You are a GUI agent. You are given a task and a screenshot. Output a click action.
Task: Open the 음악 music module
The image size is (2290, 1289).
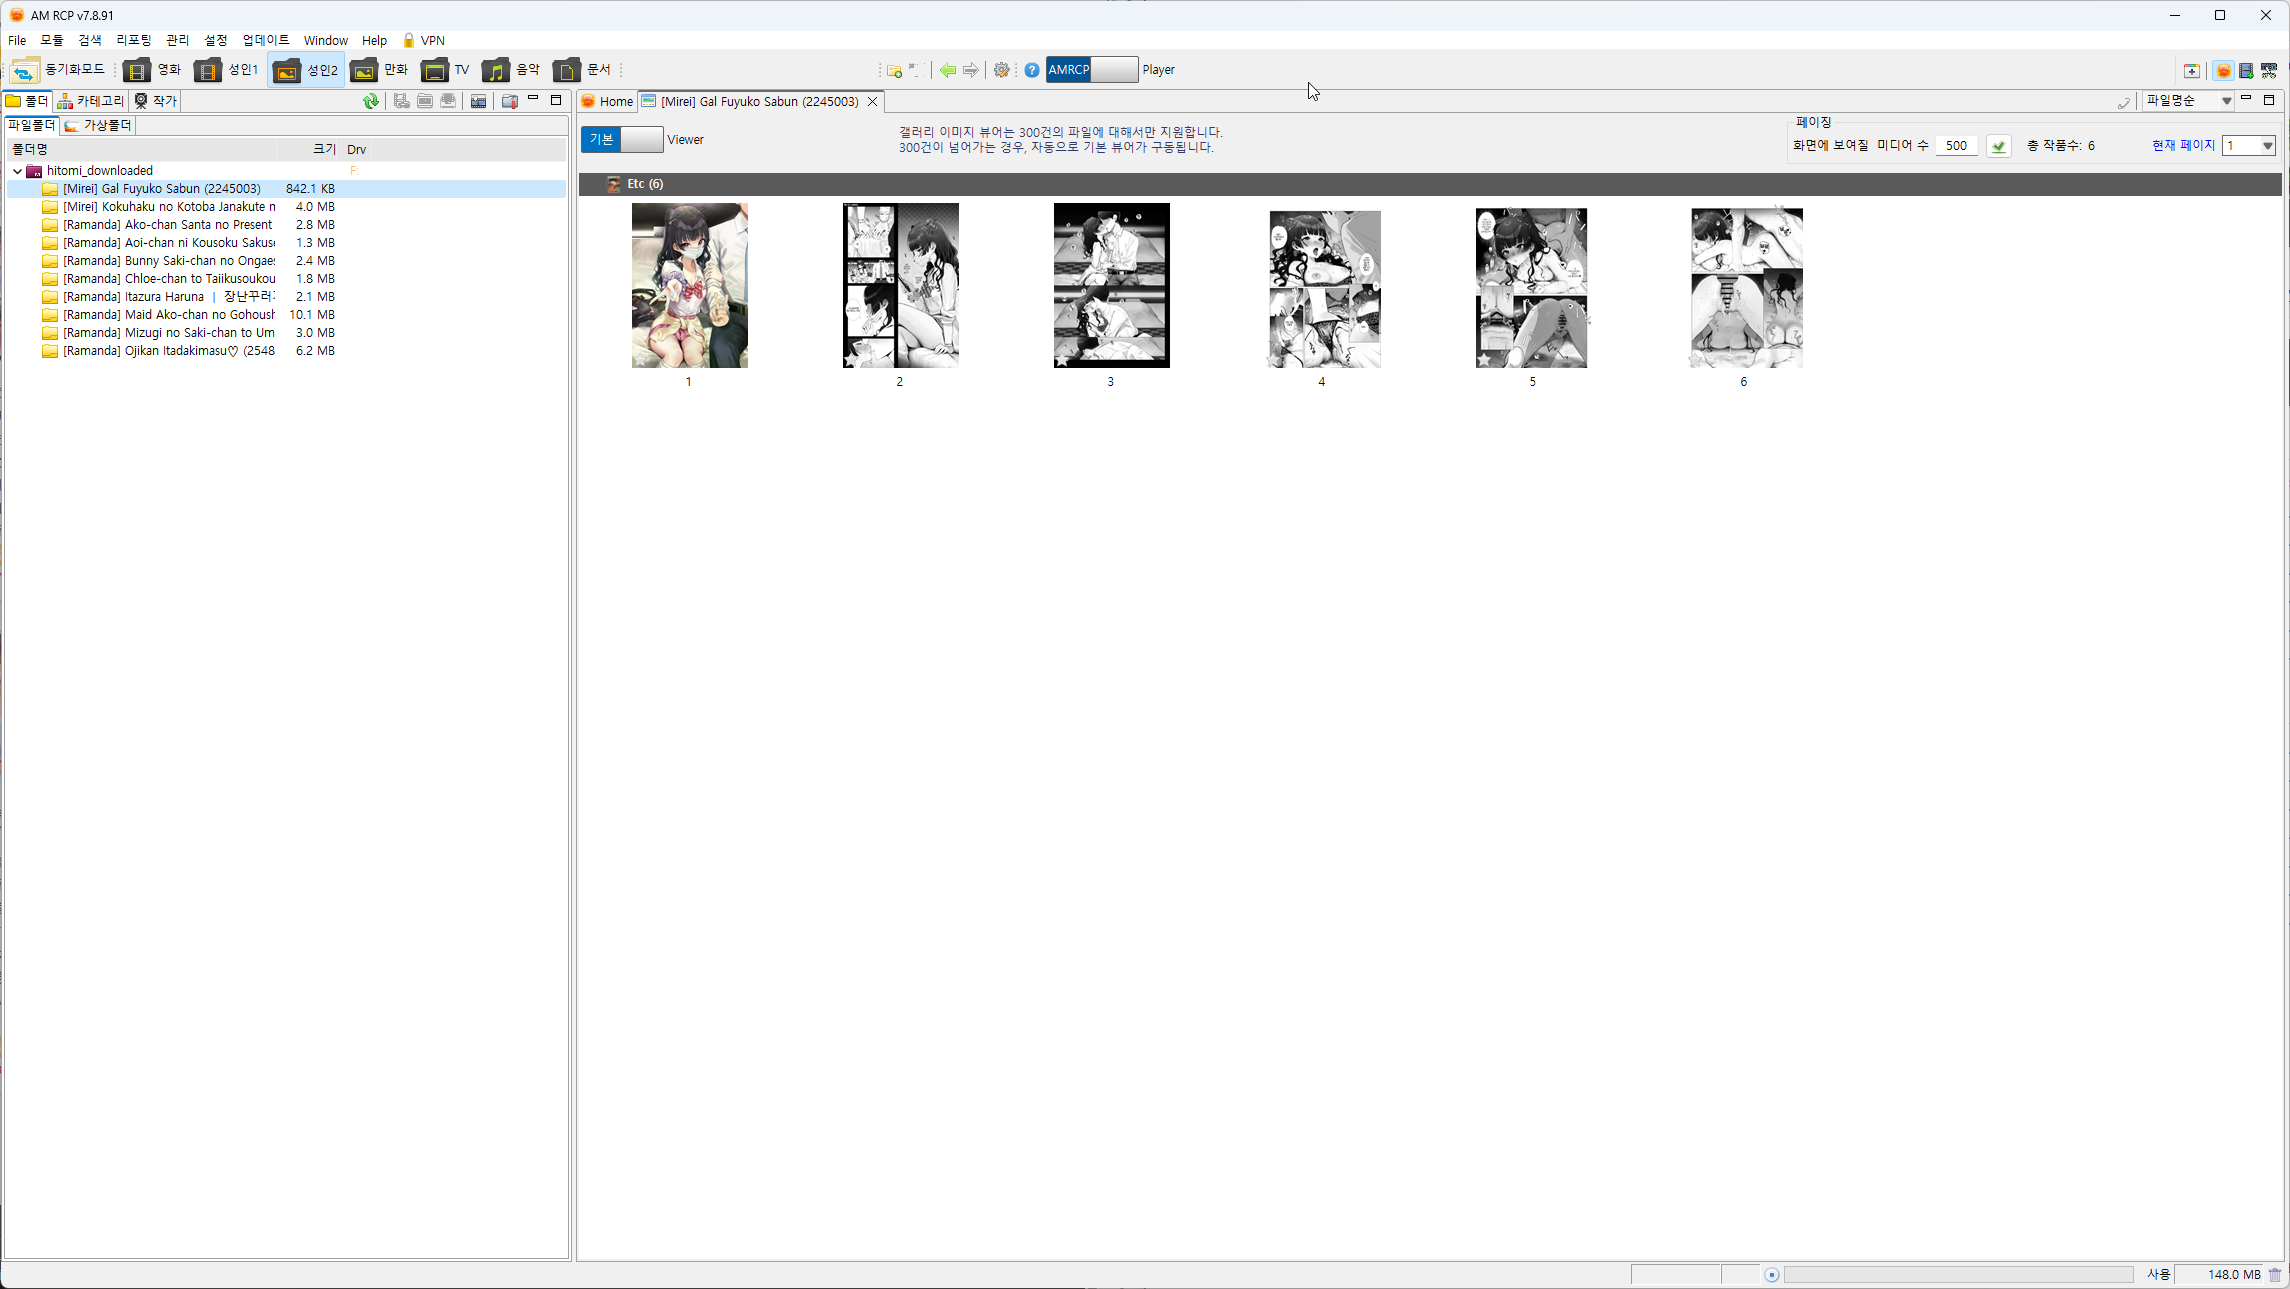point(511,70)
